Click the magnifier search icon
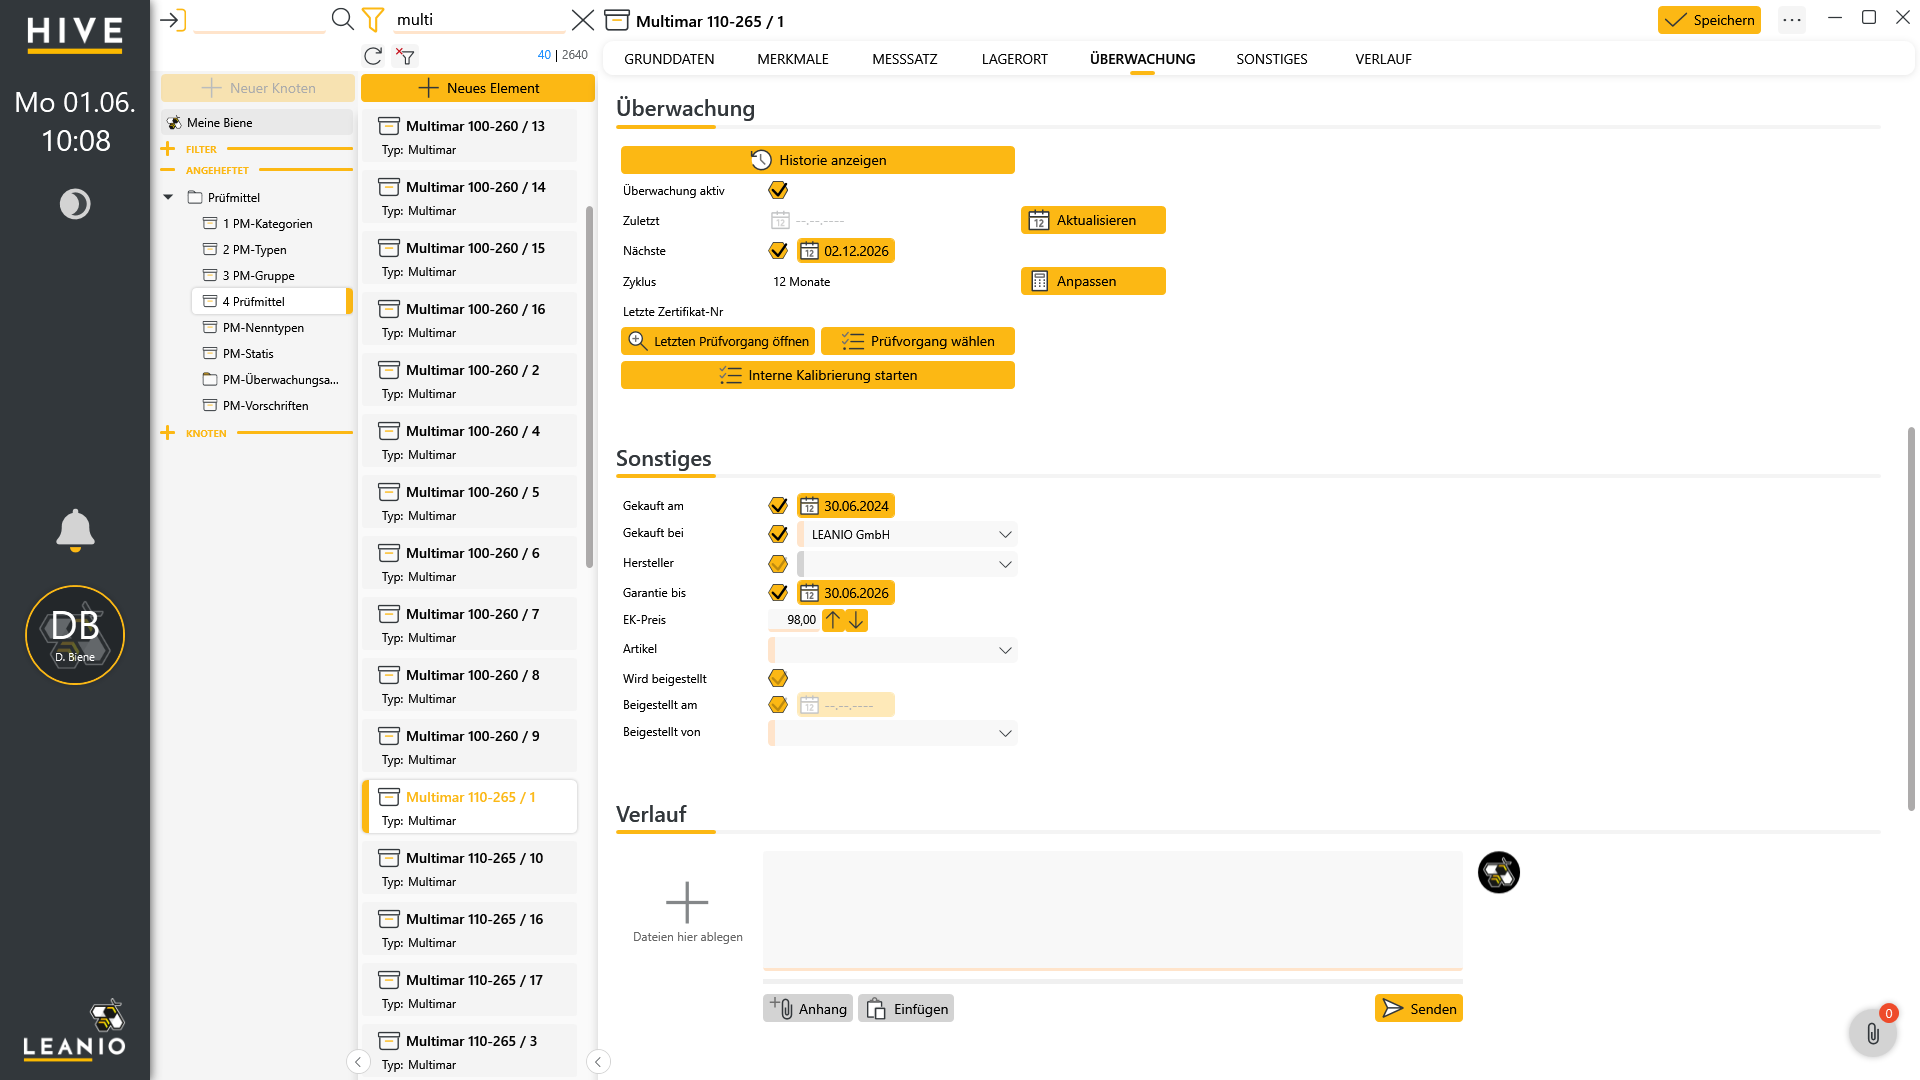 [x=342, y=19]
